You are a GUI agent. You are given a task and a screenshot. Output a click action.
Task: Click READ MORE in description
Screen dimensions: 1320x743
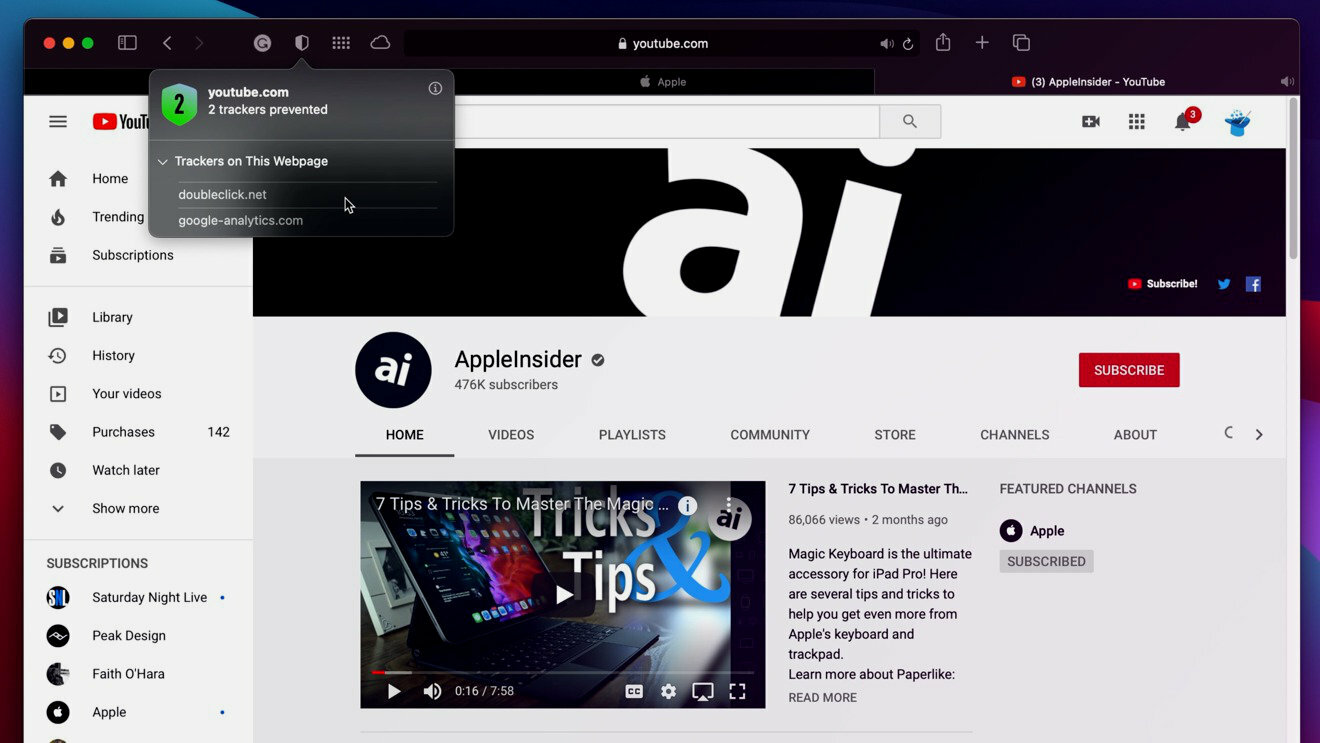click(x=822, y=698)
